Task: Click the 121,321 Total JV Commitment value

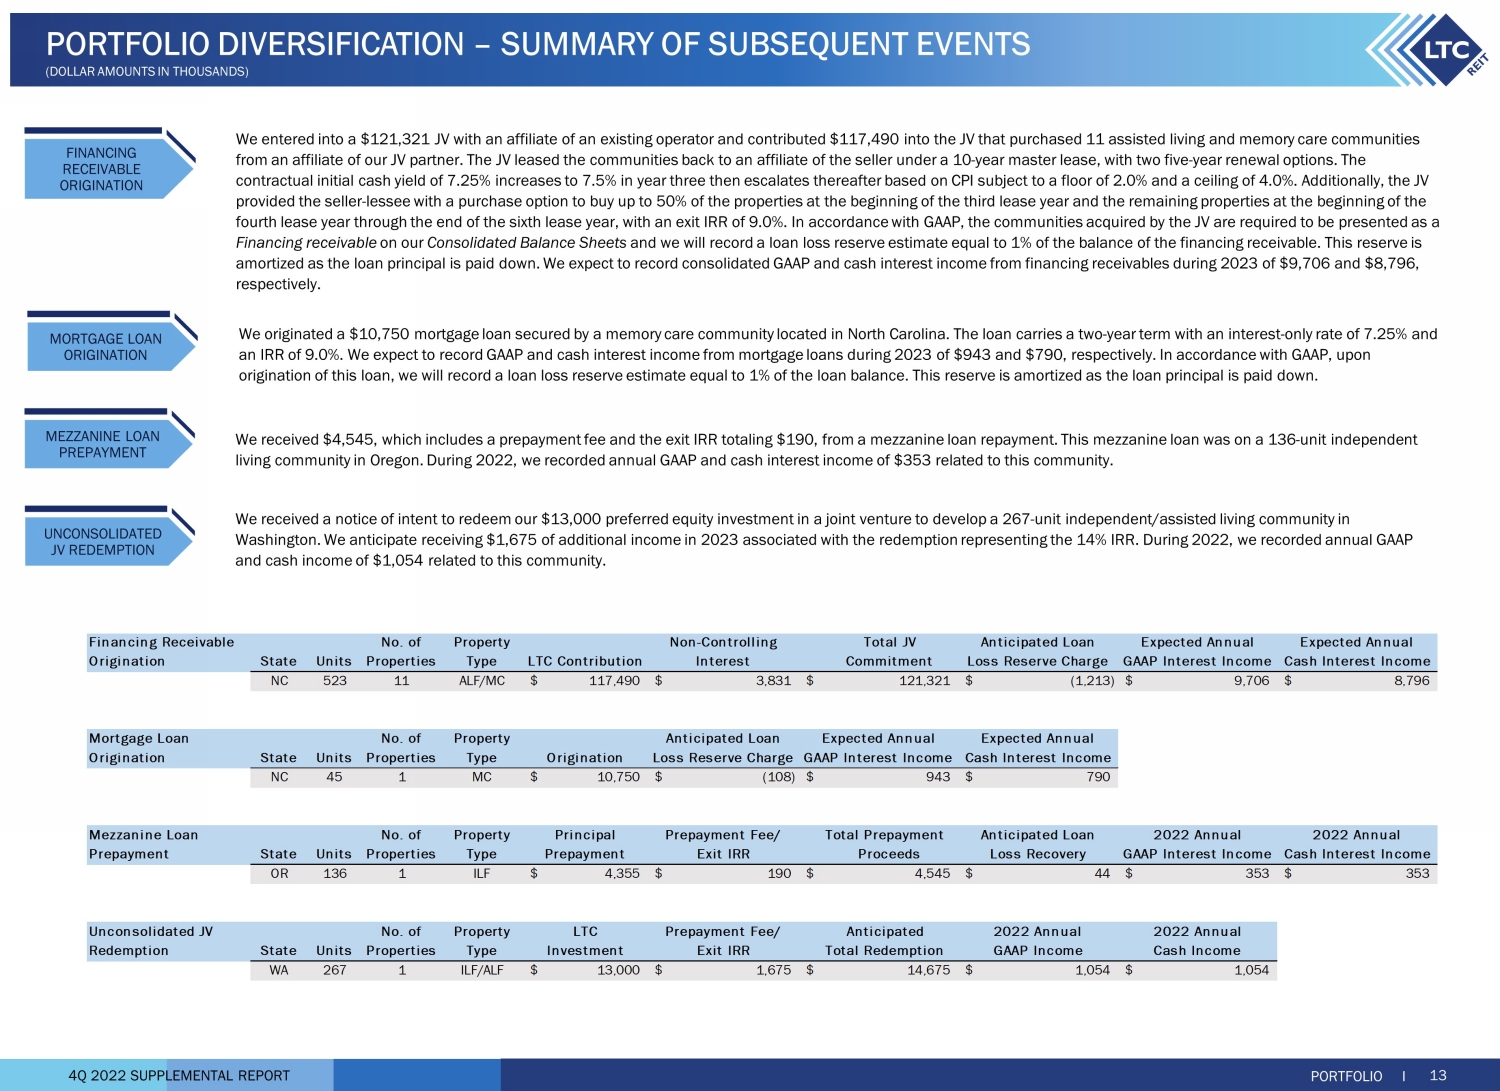Action: coord(924,681)
